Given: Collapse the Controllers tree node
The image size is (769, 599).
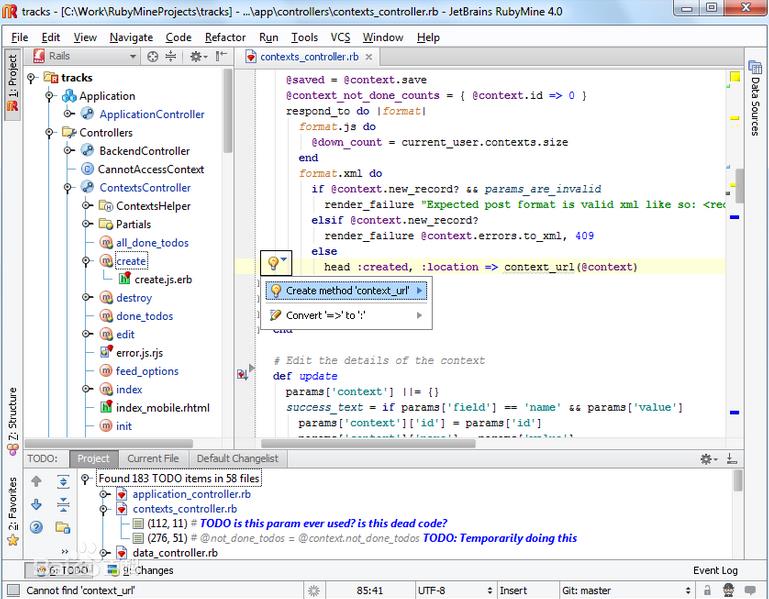Looking at the screenshot, I should pos(50,133).
